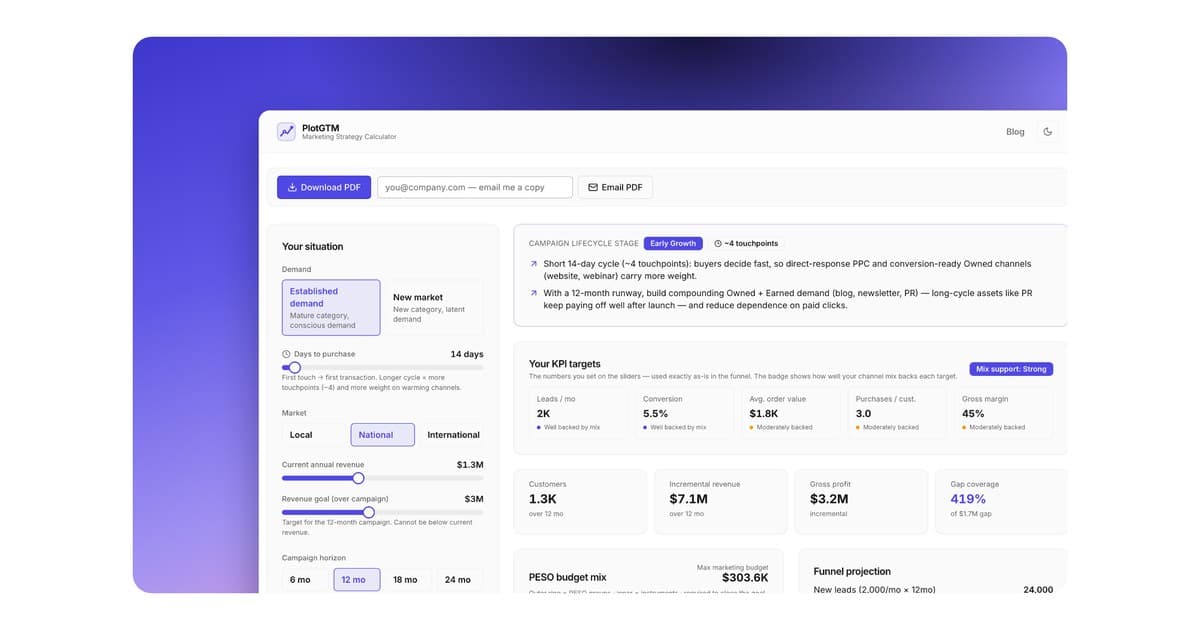Click the Incremental revenue $7.1M value

pyautogui.click(x=689, y=499)
